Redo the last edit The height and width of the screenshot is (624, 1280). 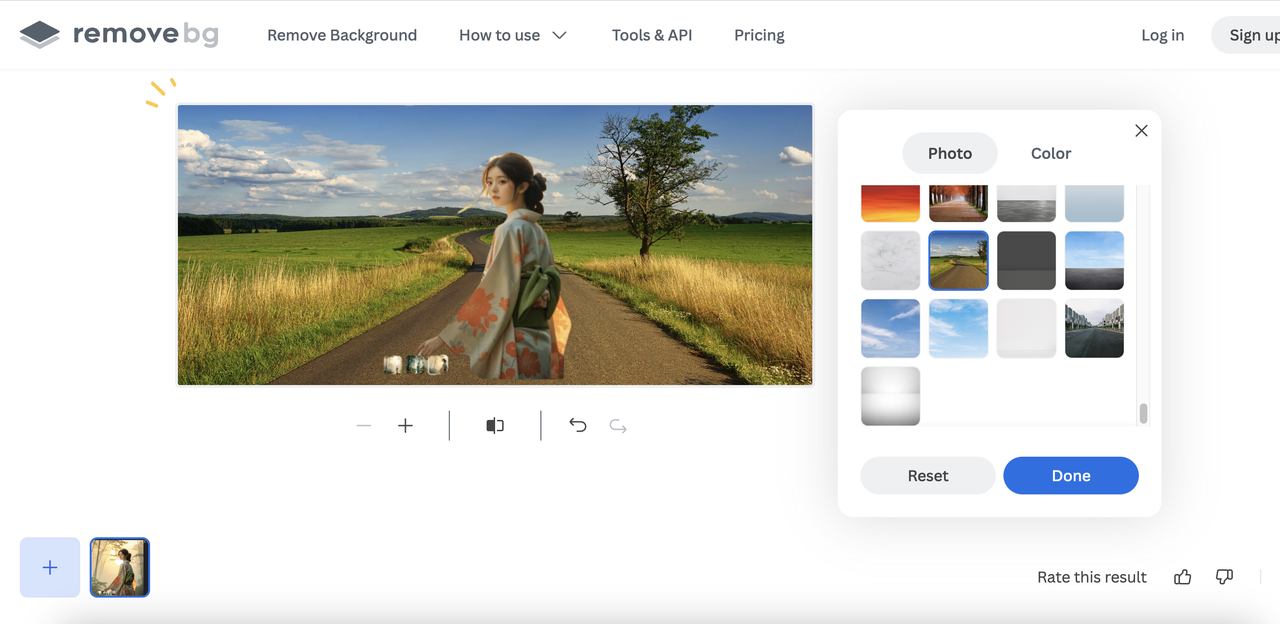[618, 426]
